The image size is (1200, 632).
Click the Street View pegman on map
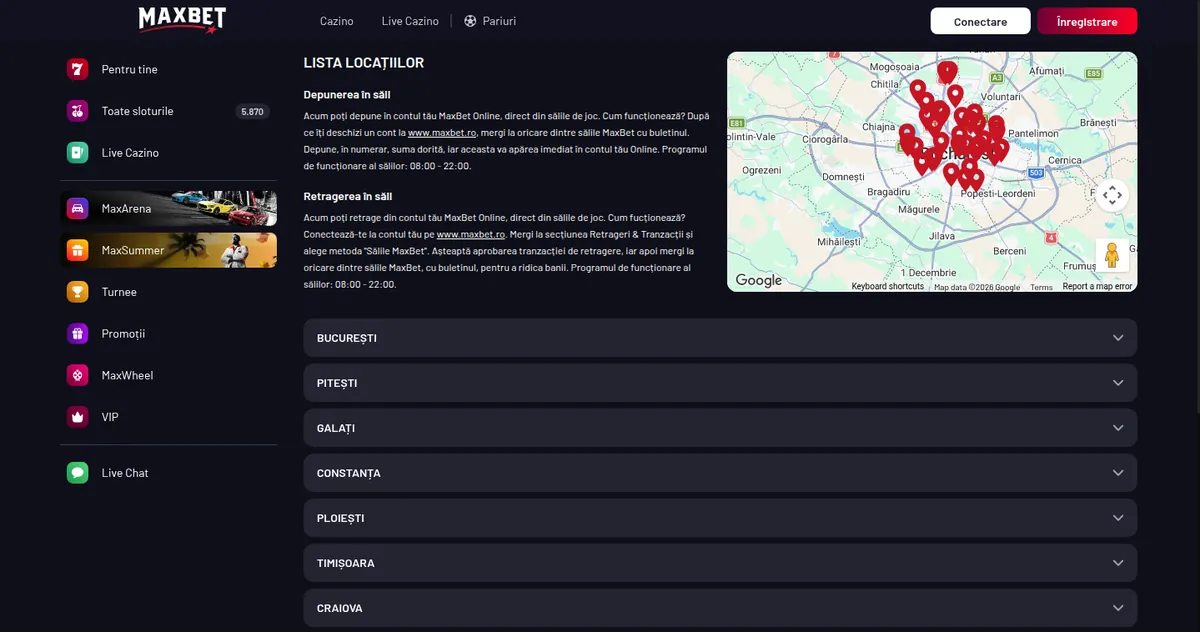[1112, 255]
